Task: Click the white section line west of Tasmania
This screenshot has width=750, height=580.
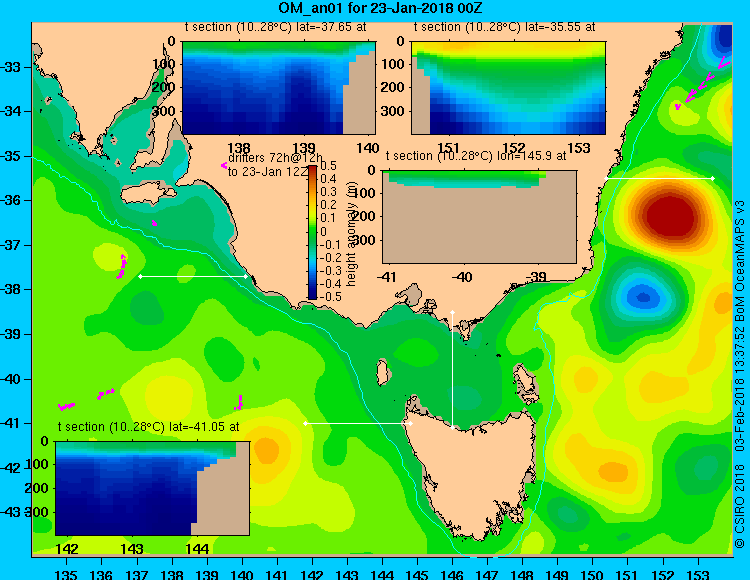Action: tap(358, 424)
